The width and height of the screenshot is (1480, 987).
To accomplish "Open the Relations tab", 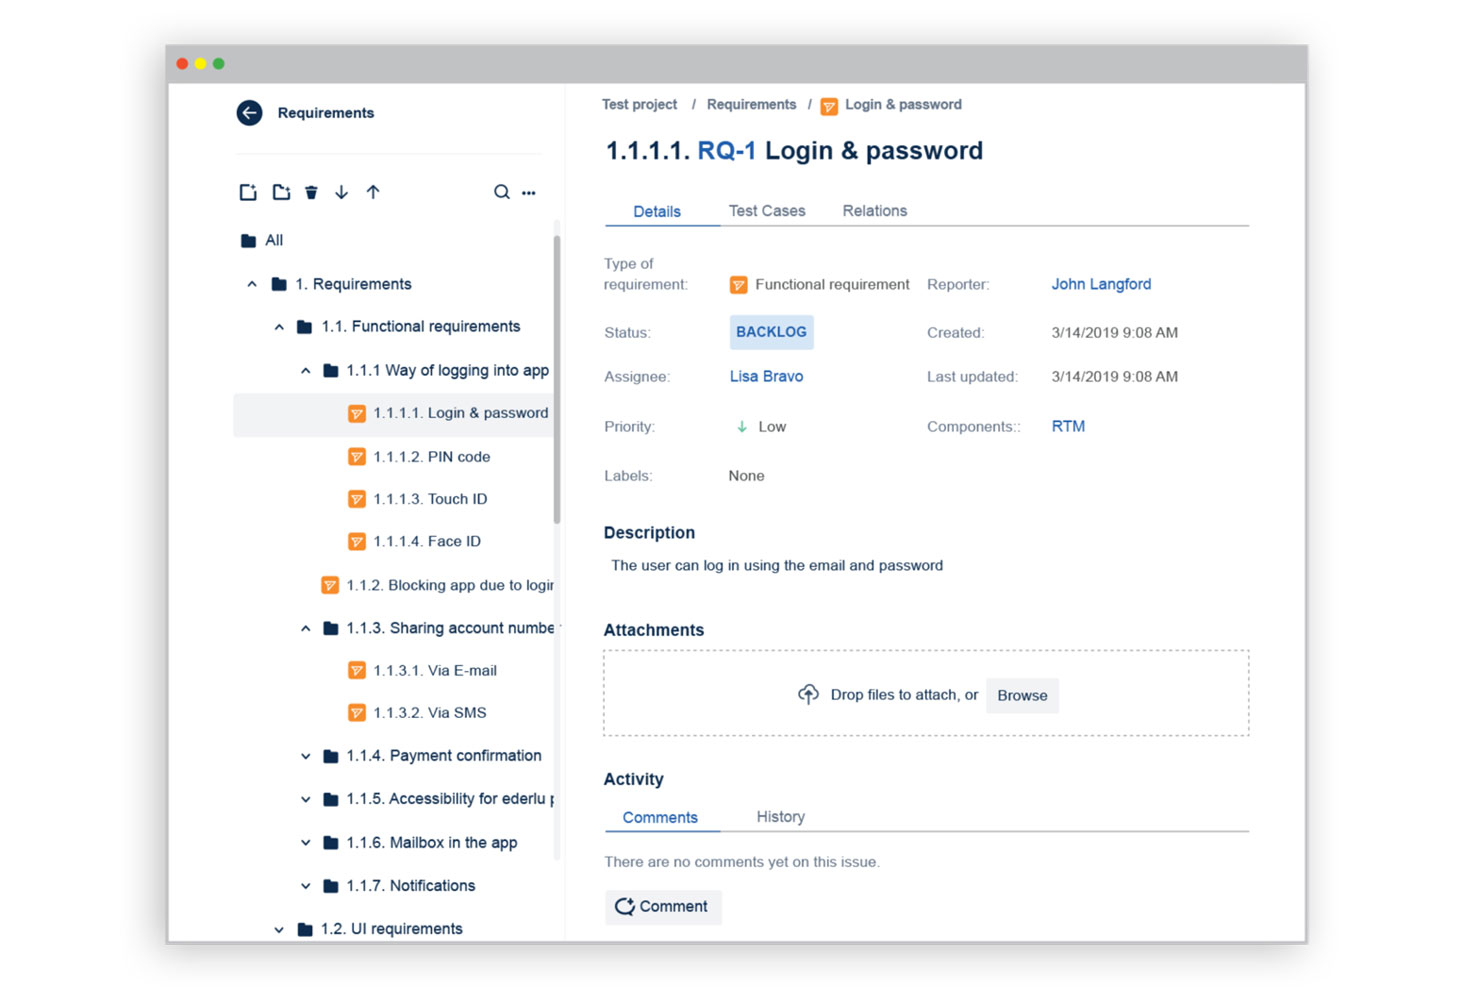I will (874, 210).
